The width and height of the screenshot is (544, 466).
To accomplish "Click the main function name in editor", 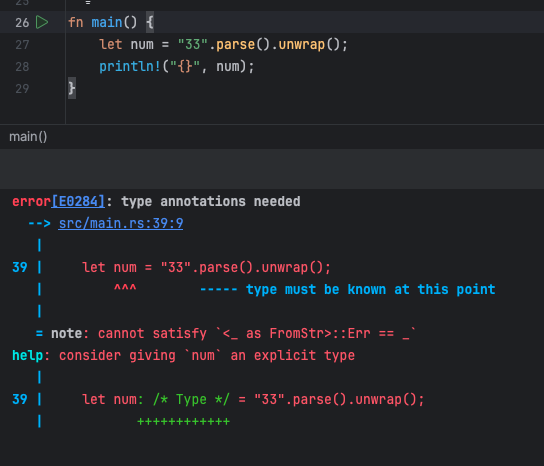I will 107,23.
